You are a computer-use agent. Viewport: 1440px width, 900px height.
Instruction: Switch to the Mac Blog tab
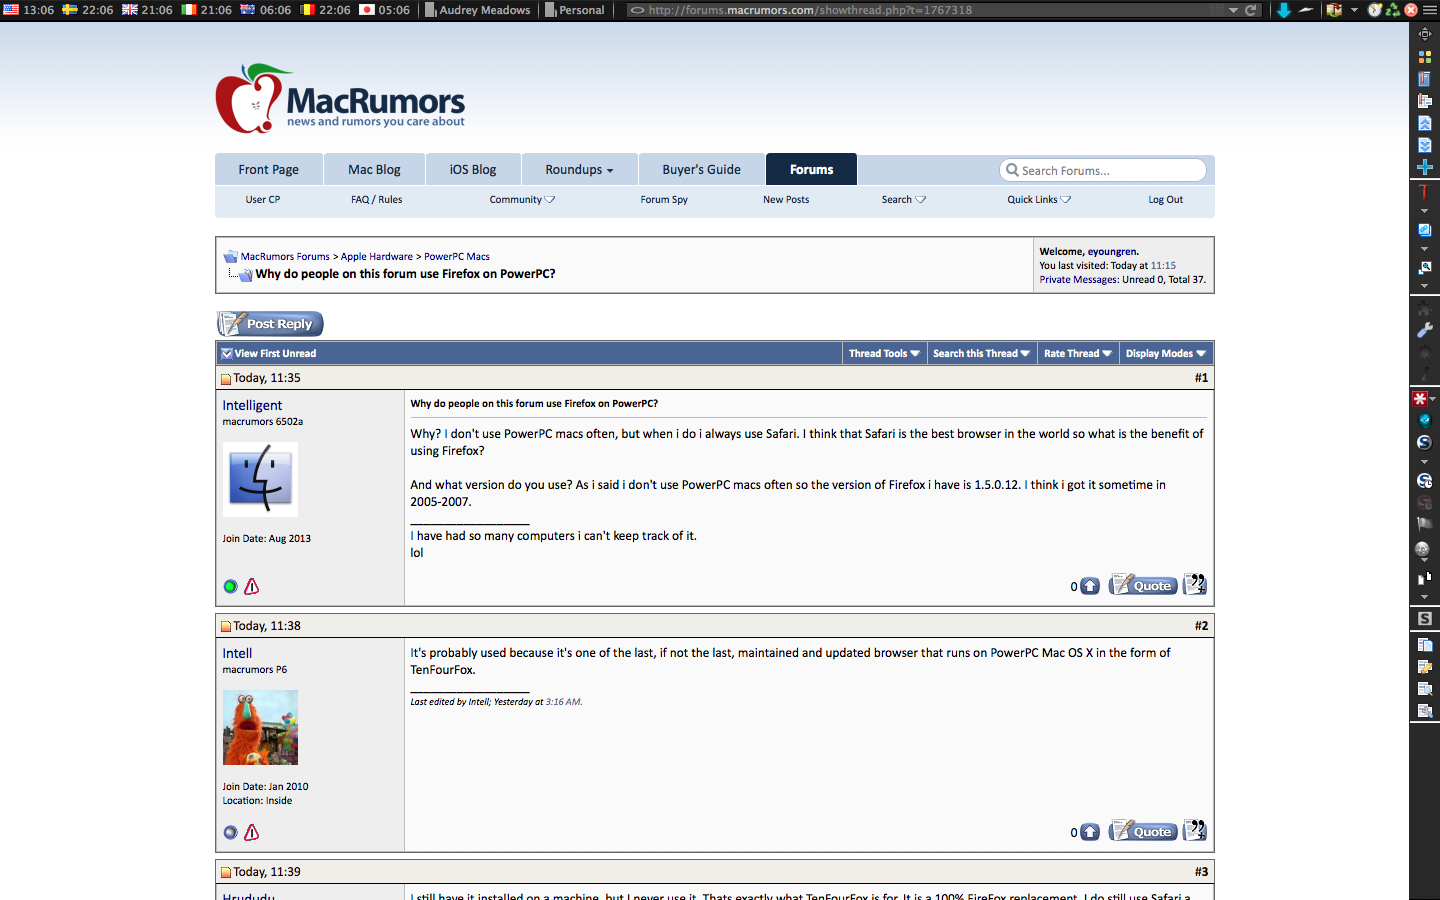point(374,169)
